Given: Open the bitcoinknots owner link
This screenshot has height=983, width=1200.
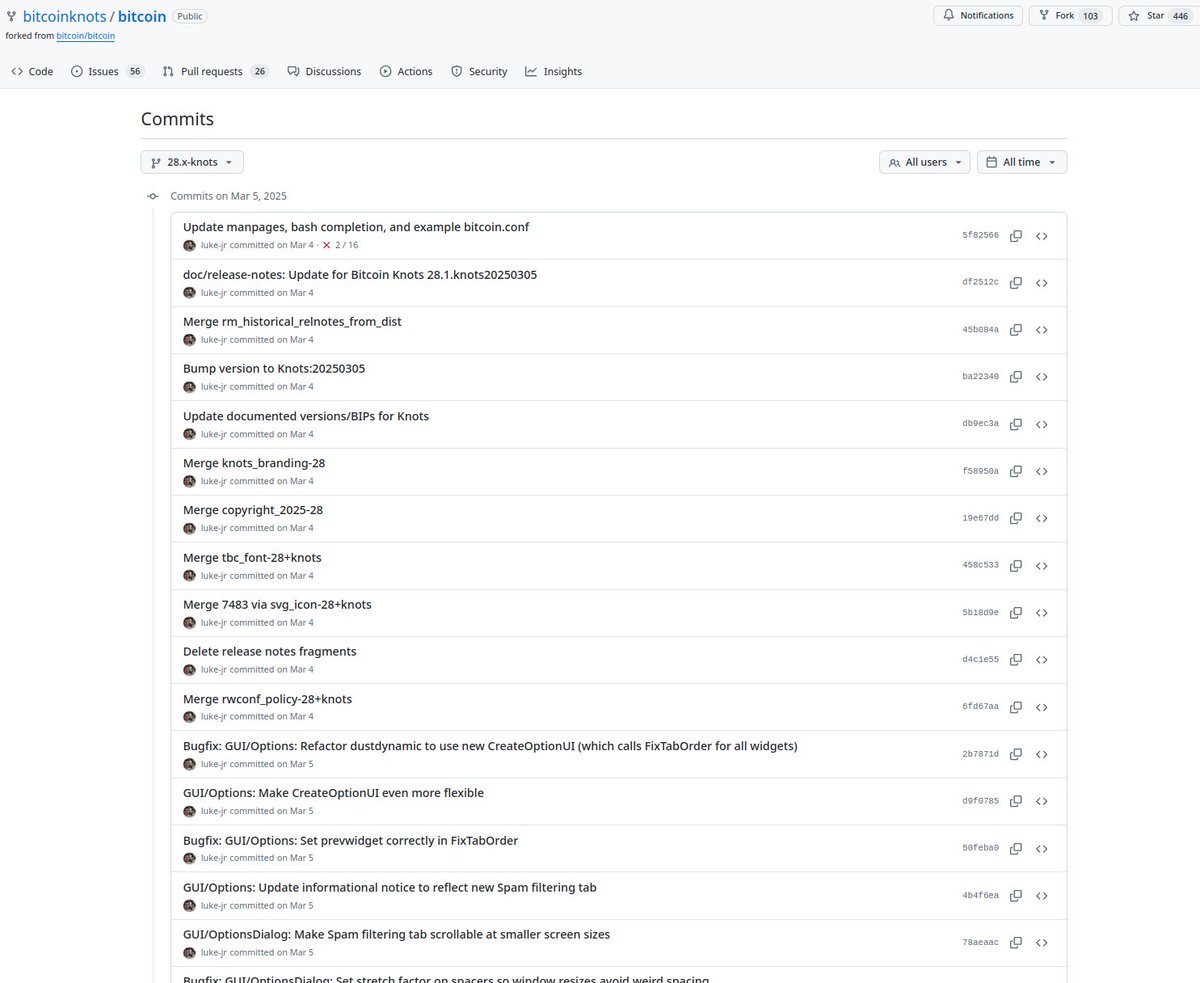Looking at the screenshot, I should [64, 17].
